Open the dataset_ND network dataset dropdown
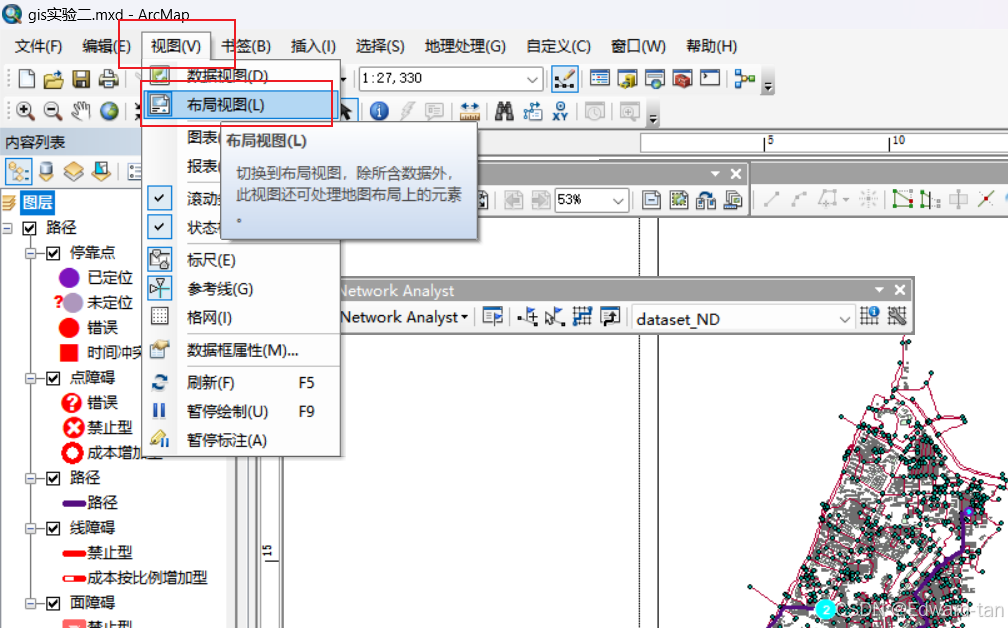This screenshot has height=628, width=1008. (845, 319)
